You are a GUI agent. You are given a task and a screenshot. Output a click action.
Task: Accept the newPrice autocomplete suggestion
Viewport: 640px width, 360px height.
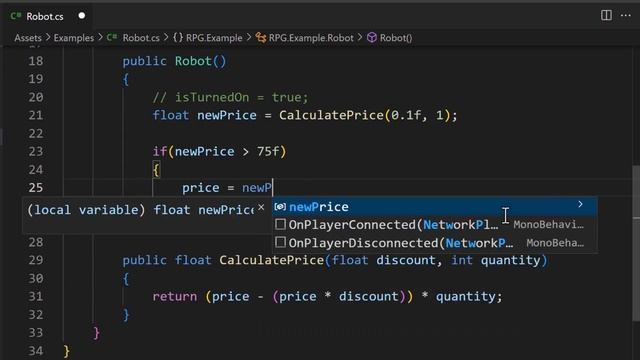pos(435,207)
